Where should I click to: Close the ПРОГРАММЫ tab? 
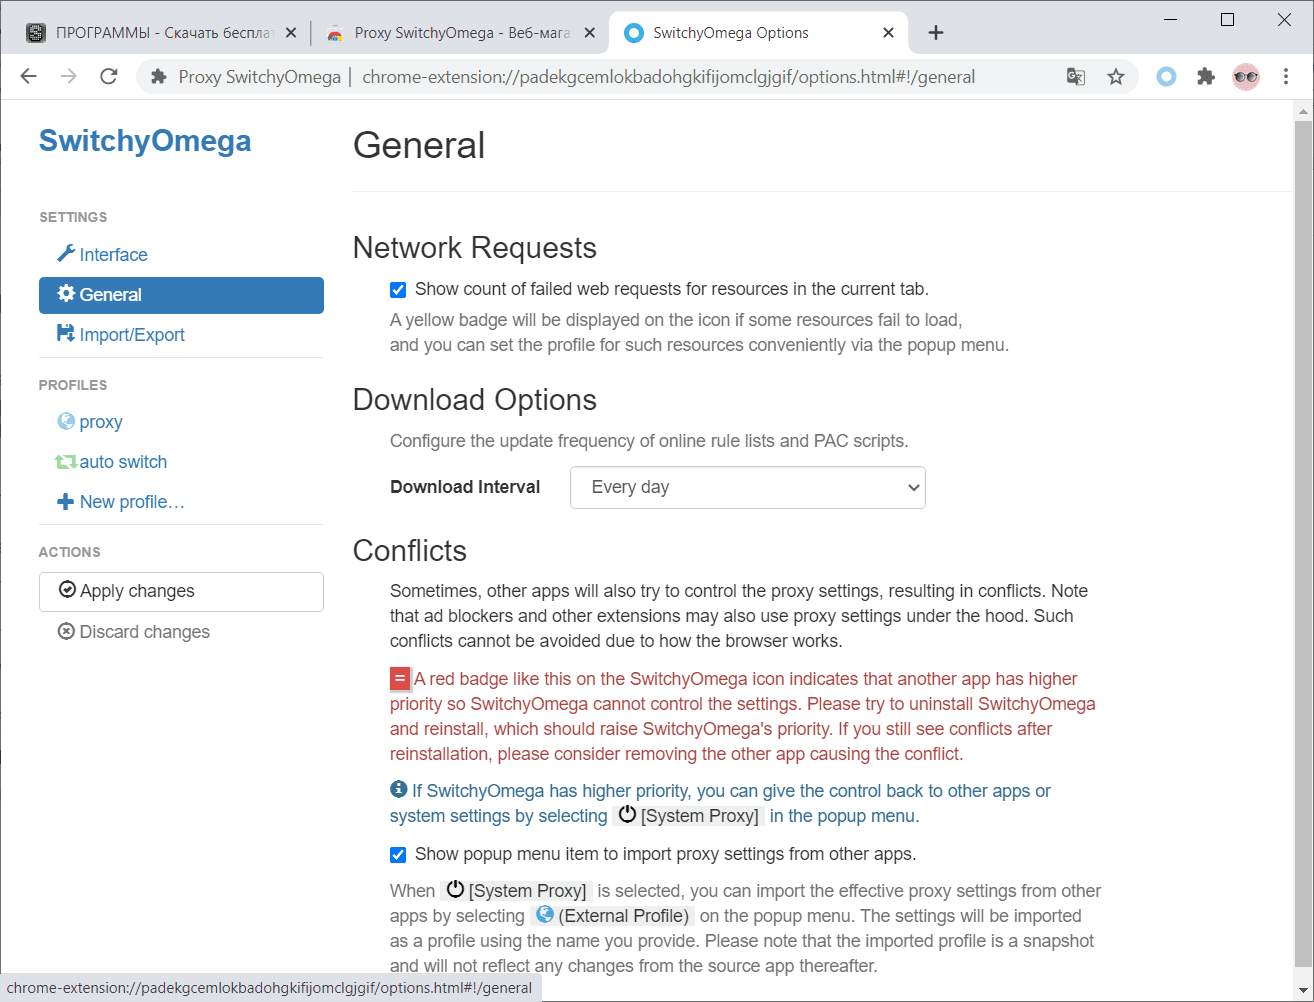[x=291, y=33]
